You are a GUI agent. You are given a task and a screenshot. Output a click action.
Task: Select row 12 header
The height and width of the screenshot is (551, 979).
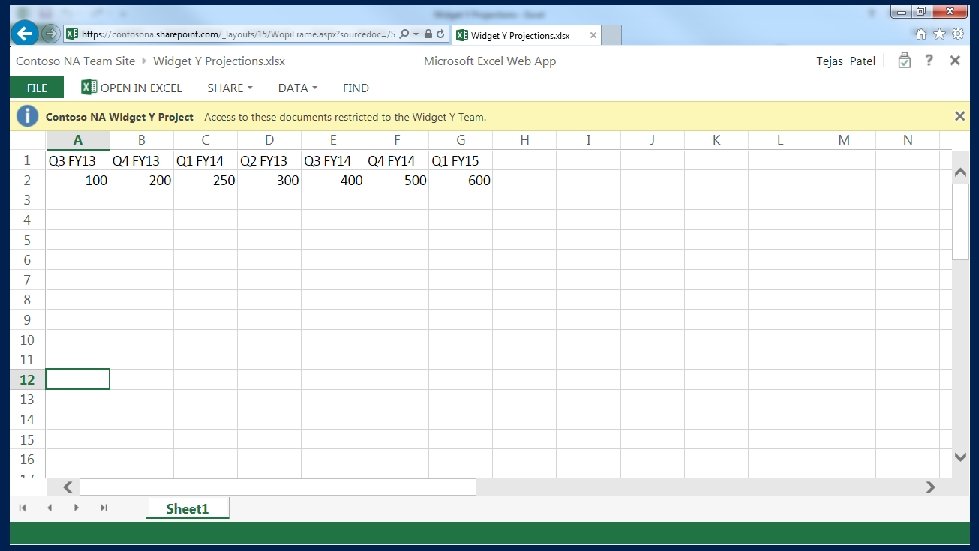tap(27, 379)
